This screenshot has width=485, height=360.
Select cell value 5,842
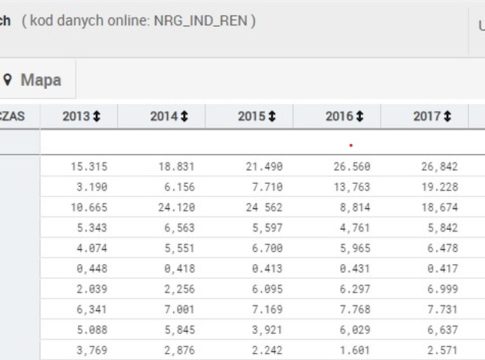coord(443,228)
